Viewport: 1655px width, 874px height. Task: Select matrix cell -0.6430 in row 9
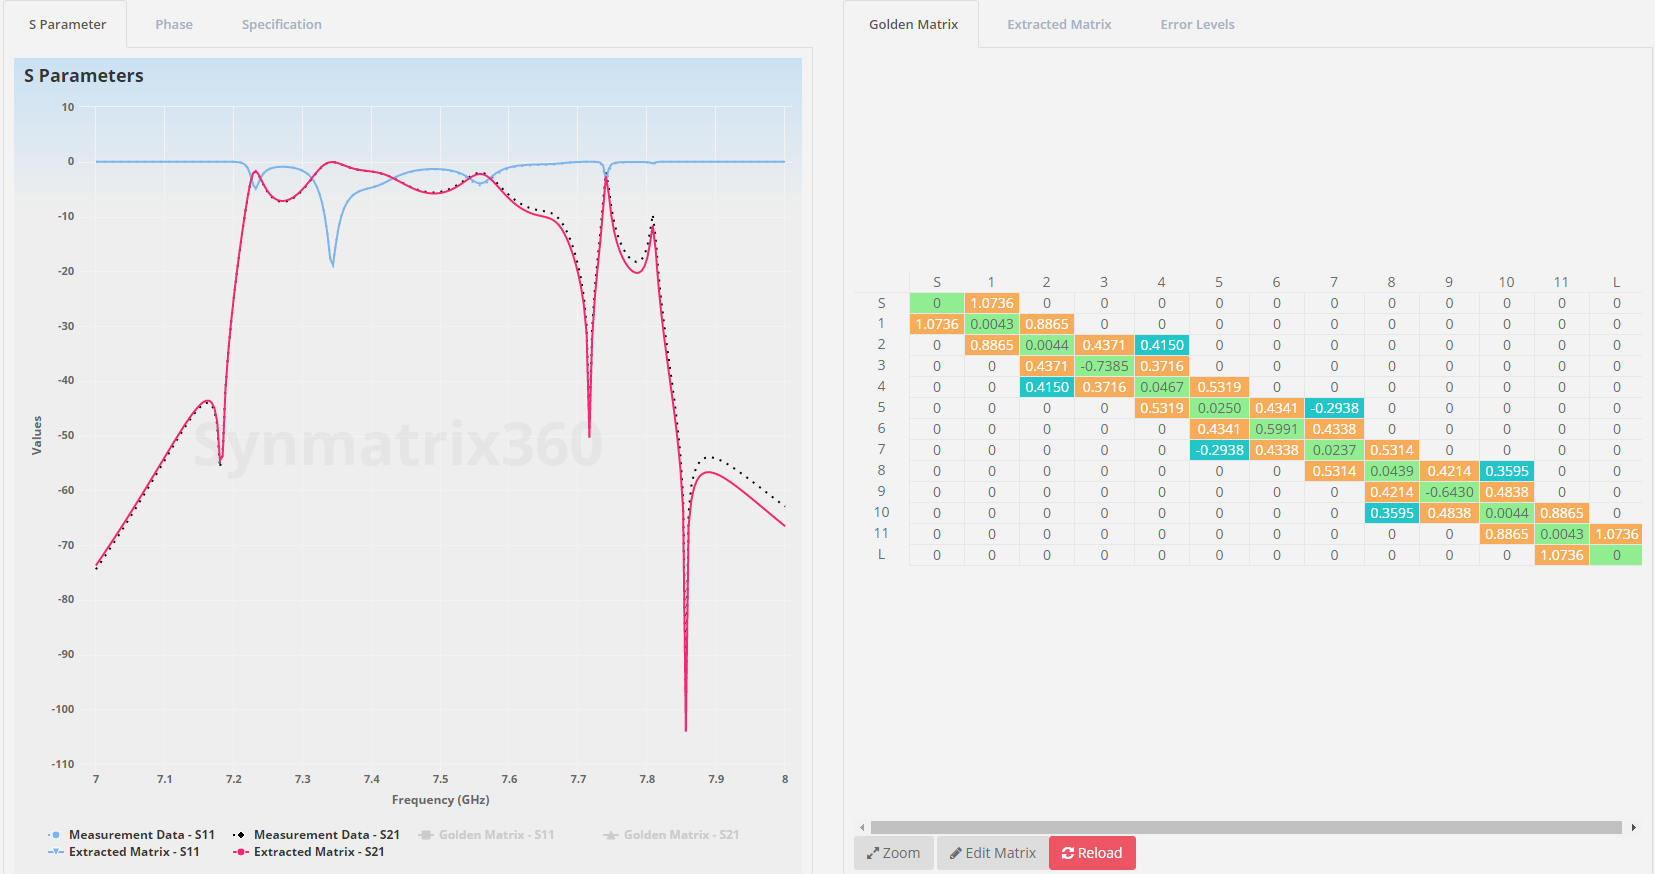click(1449, 492)
